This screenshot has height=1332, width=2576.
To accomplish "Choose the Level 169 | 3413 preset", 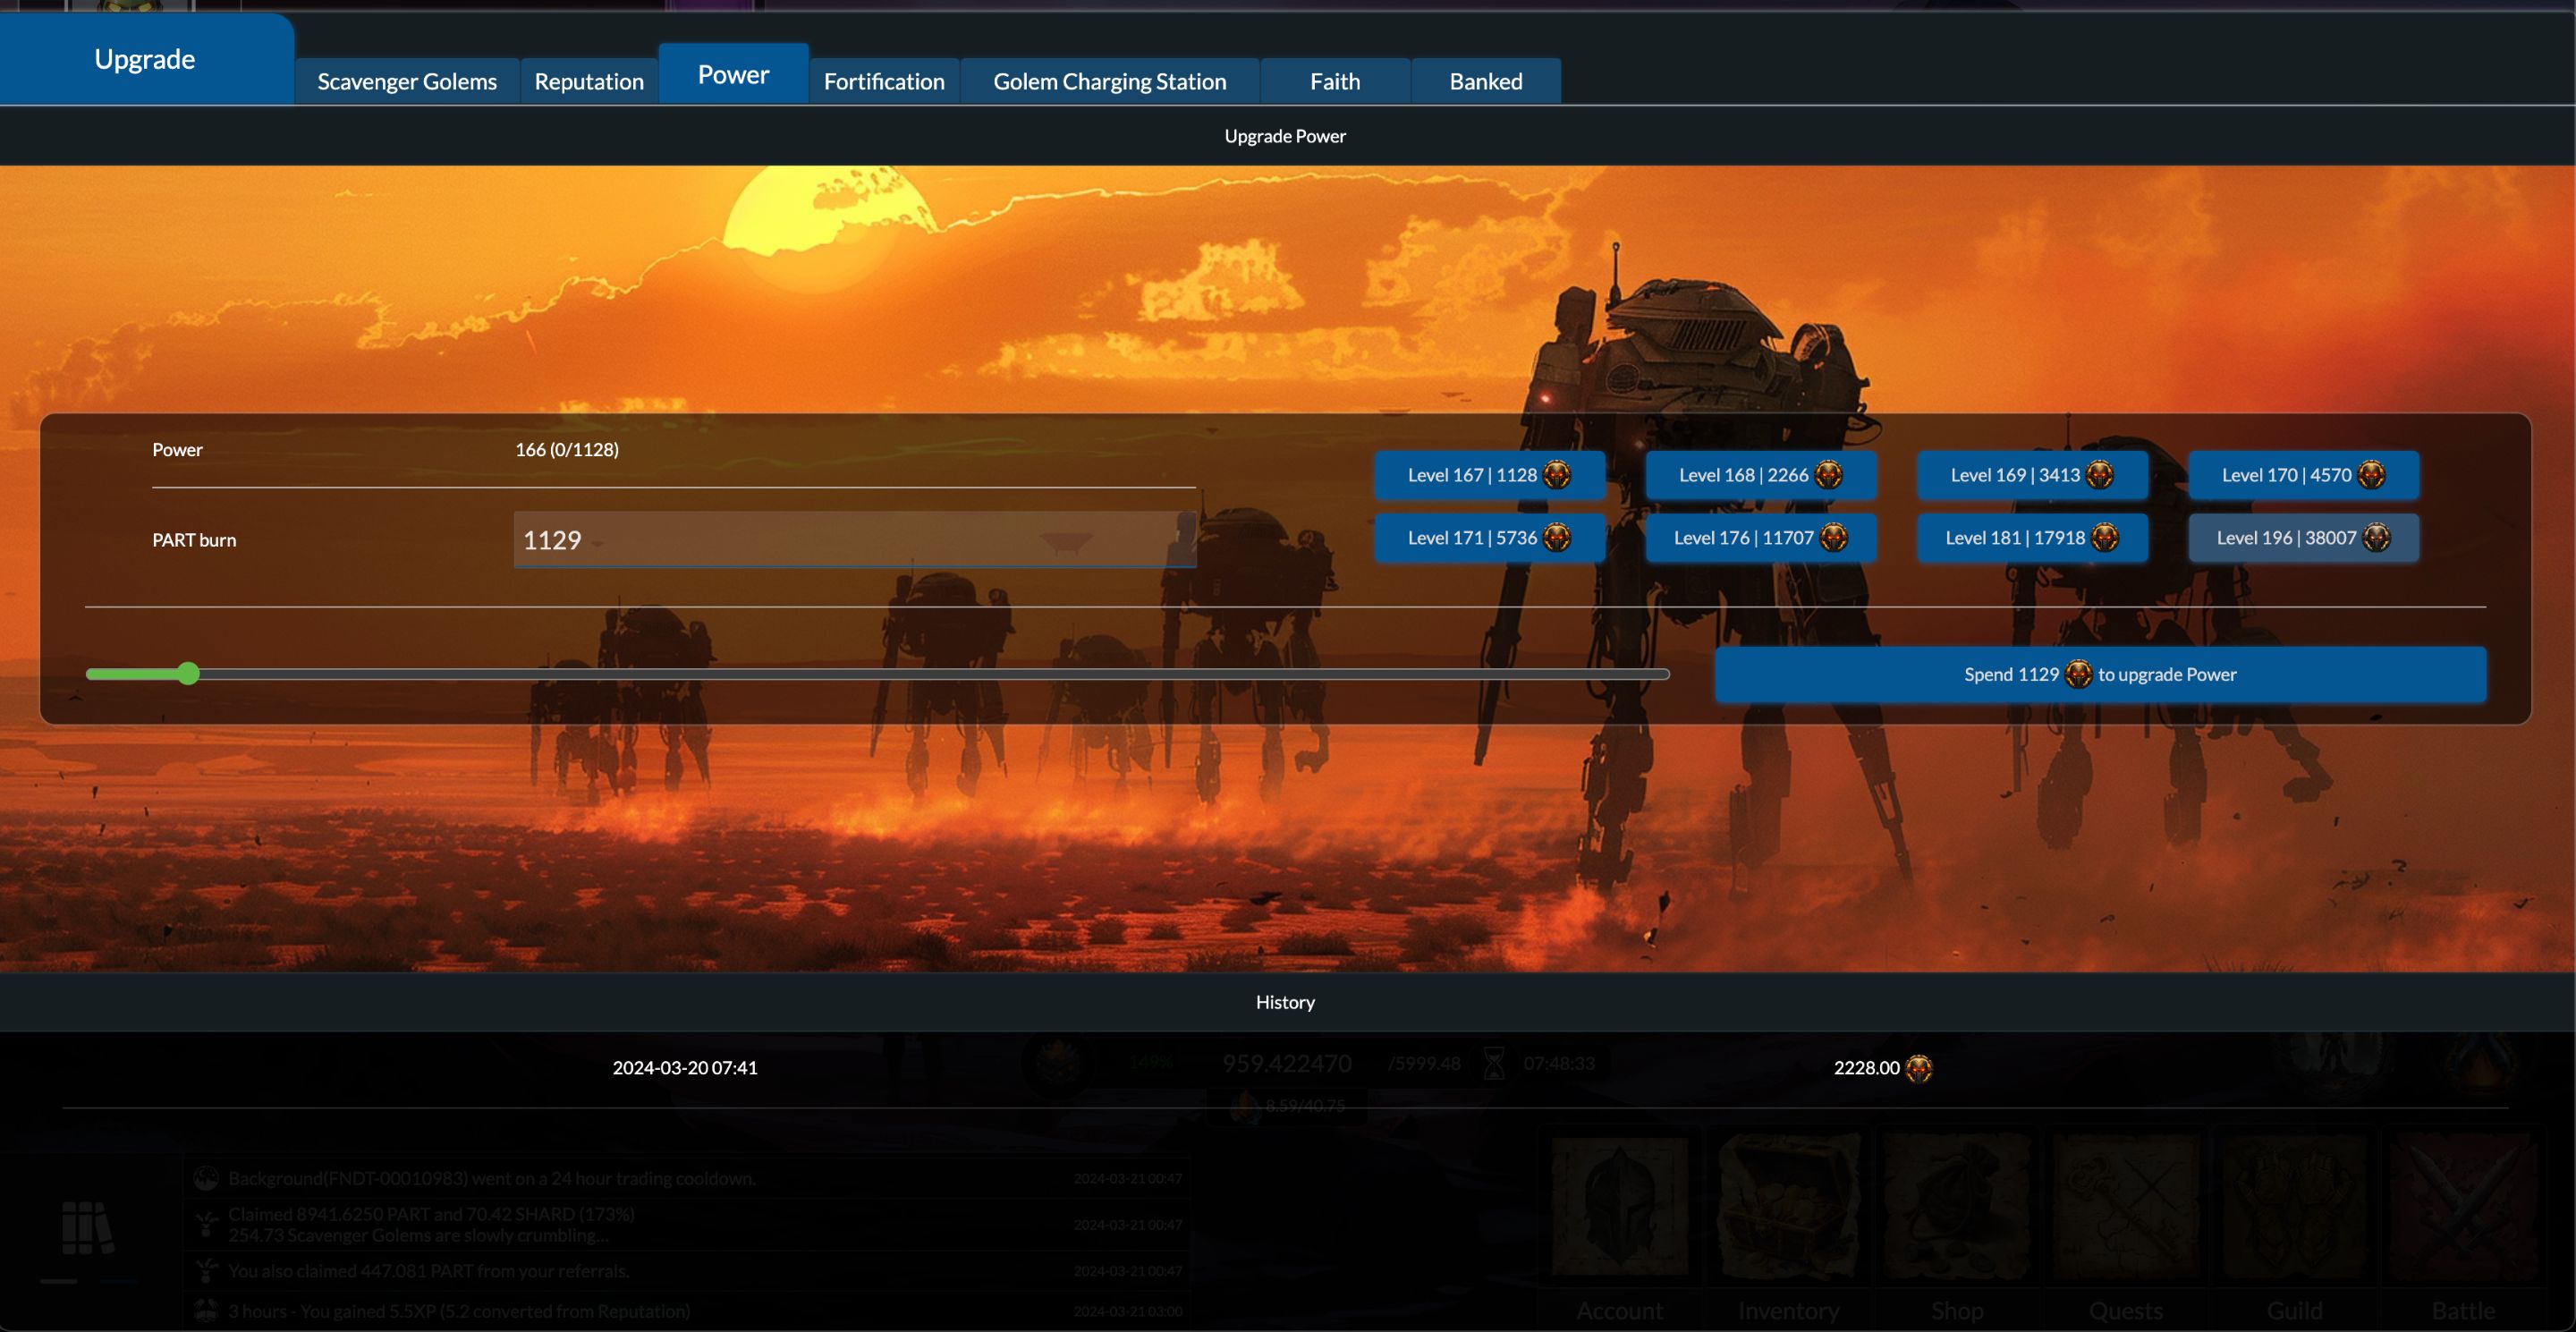I will tap(2032, 475).
